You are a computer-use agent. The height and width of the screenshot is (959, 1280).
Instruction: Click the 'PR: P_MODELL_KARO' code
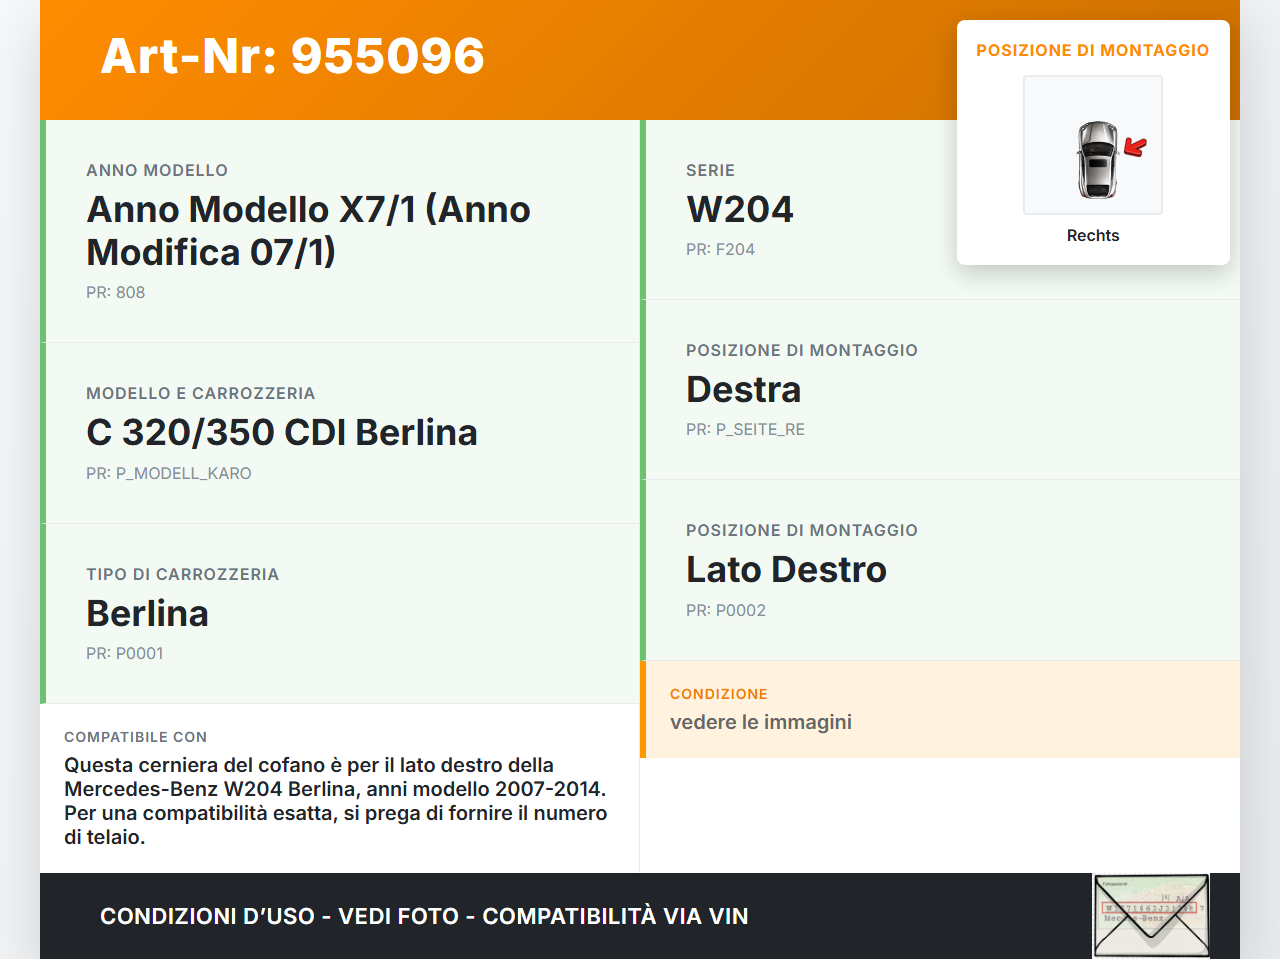pos(169,473)
